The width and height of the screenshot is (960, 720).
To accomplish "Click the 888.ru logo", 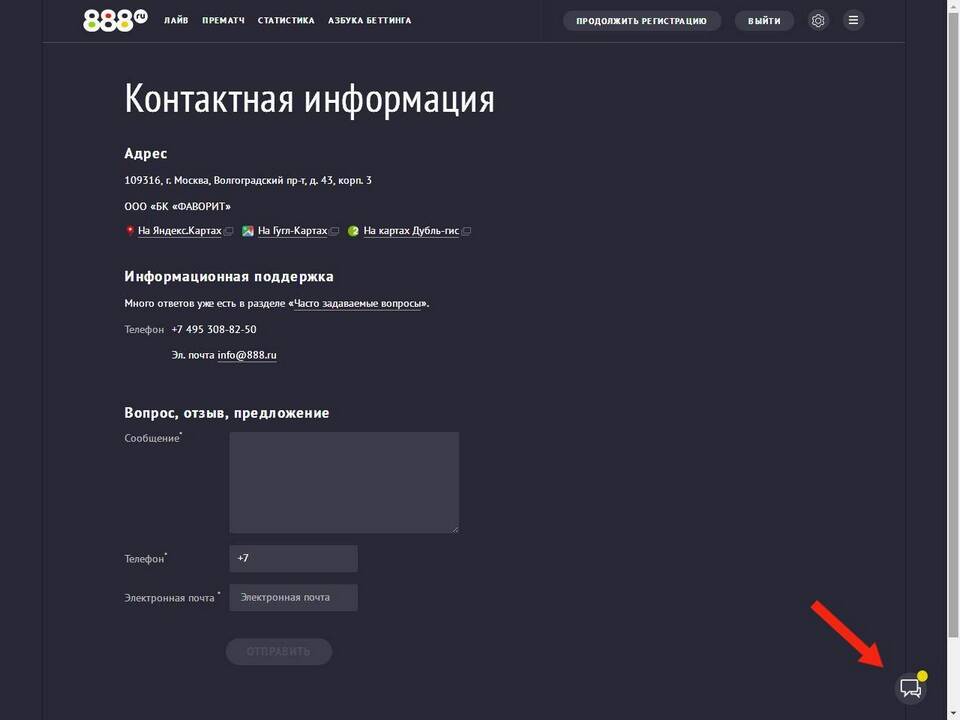I will [115, 20].
